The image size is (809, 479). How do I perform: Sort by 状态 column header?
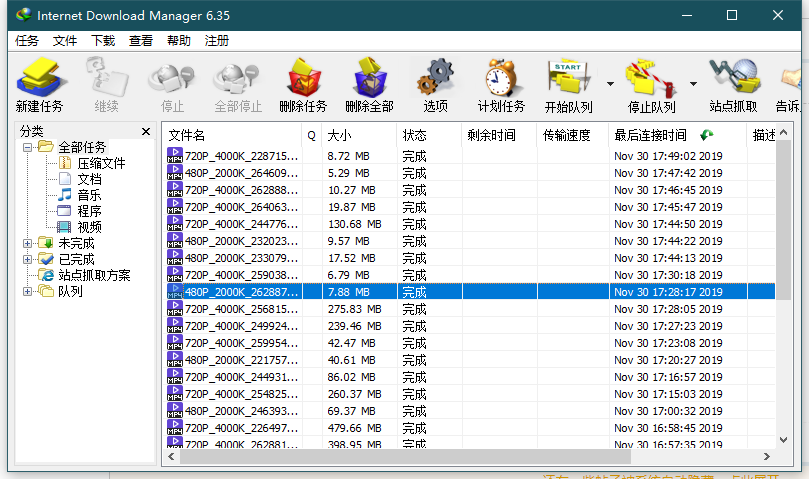(429, 135)
